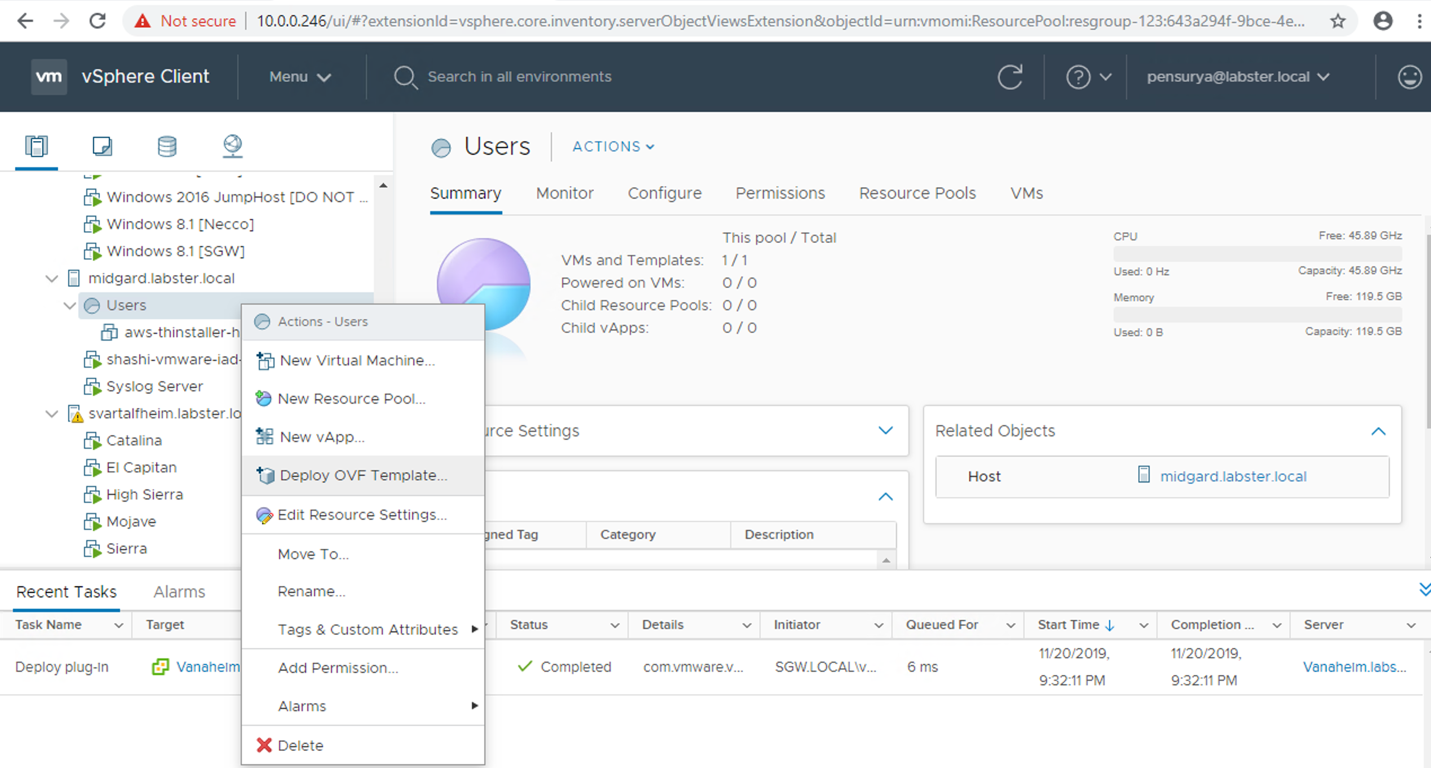Collapse the Related Objects panel chevron

[x=1378, y=431]
